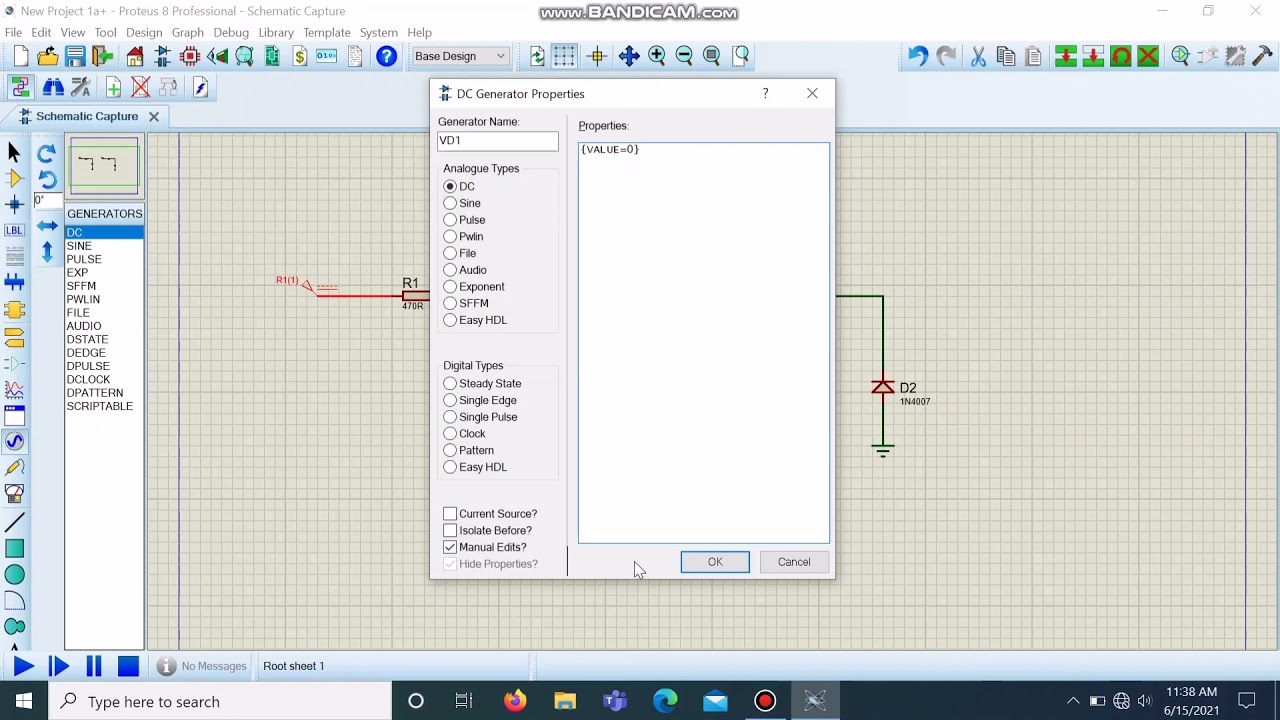Screen dimensions: 1280x720
Task: Open the Library menu
Action: [276, 32]
